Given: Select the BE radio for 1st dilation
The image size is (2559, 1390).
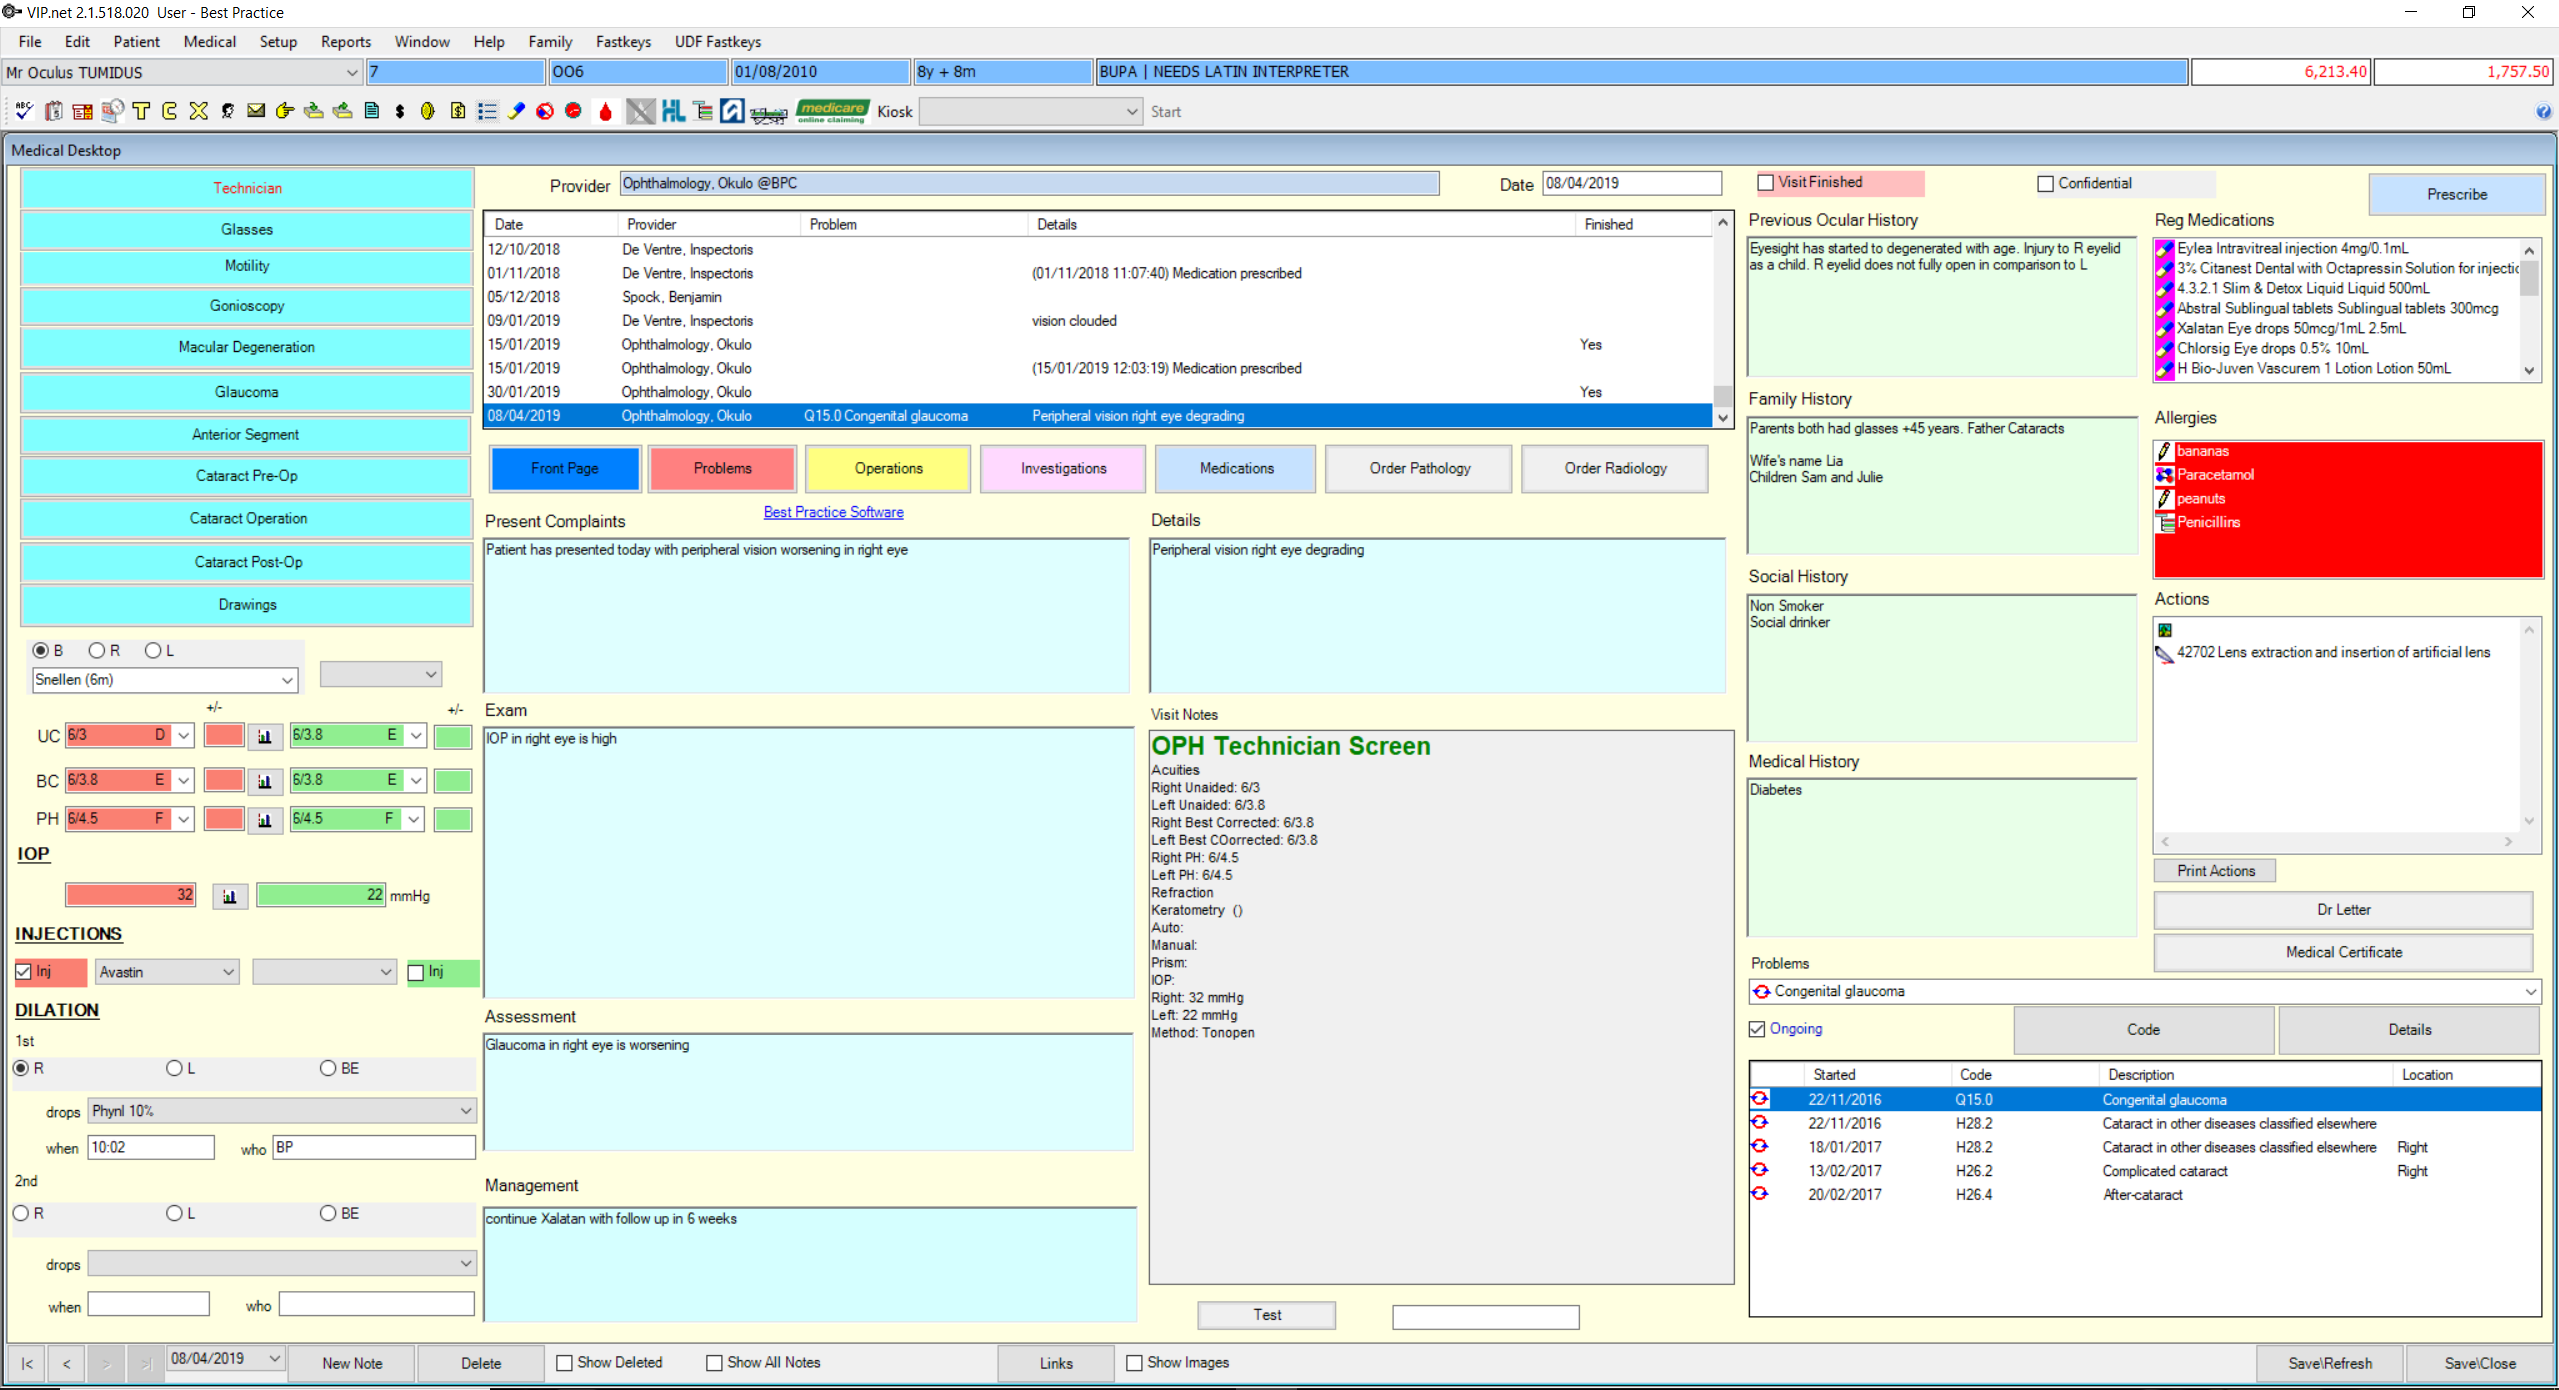Looking at the screenshot, I should pos(328,1069).
